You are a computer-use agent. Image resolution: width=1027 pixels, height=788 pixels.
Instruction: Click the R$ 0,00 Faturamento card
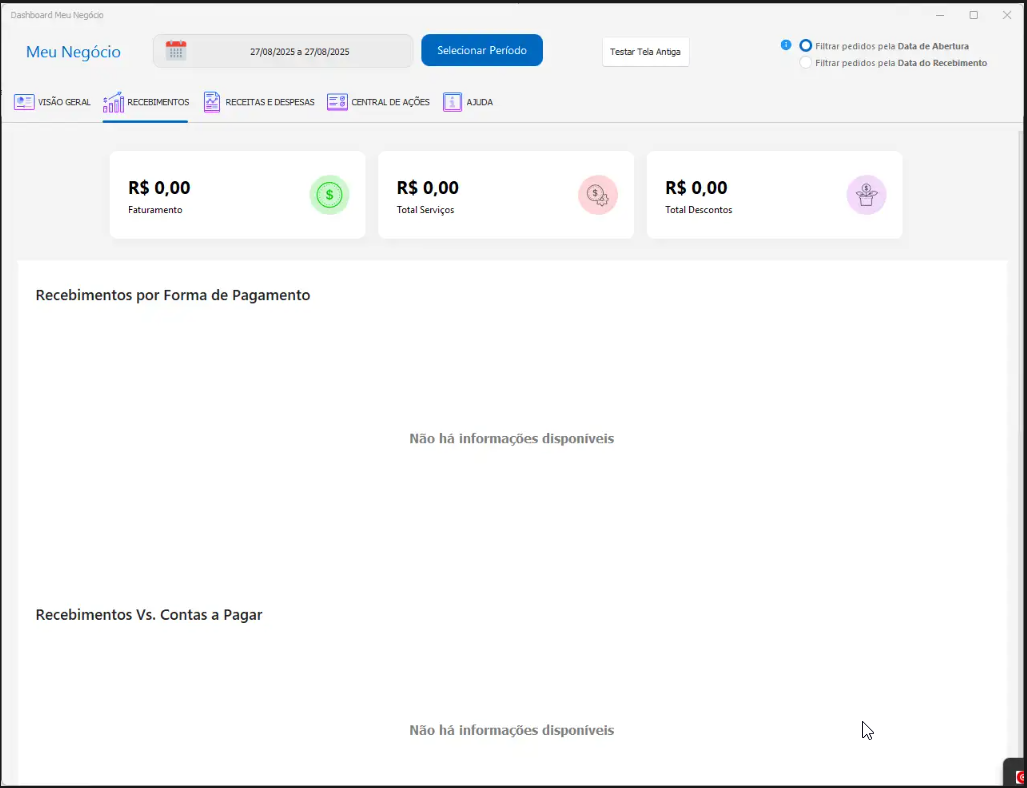237,195
